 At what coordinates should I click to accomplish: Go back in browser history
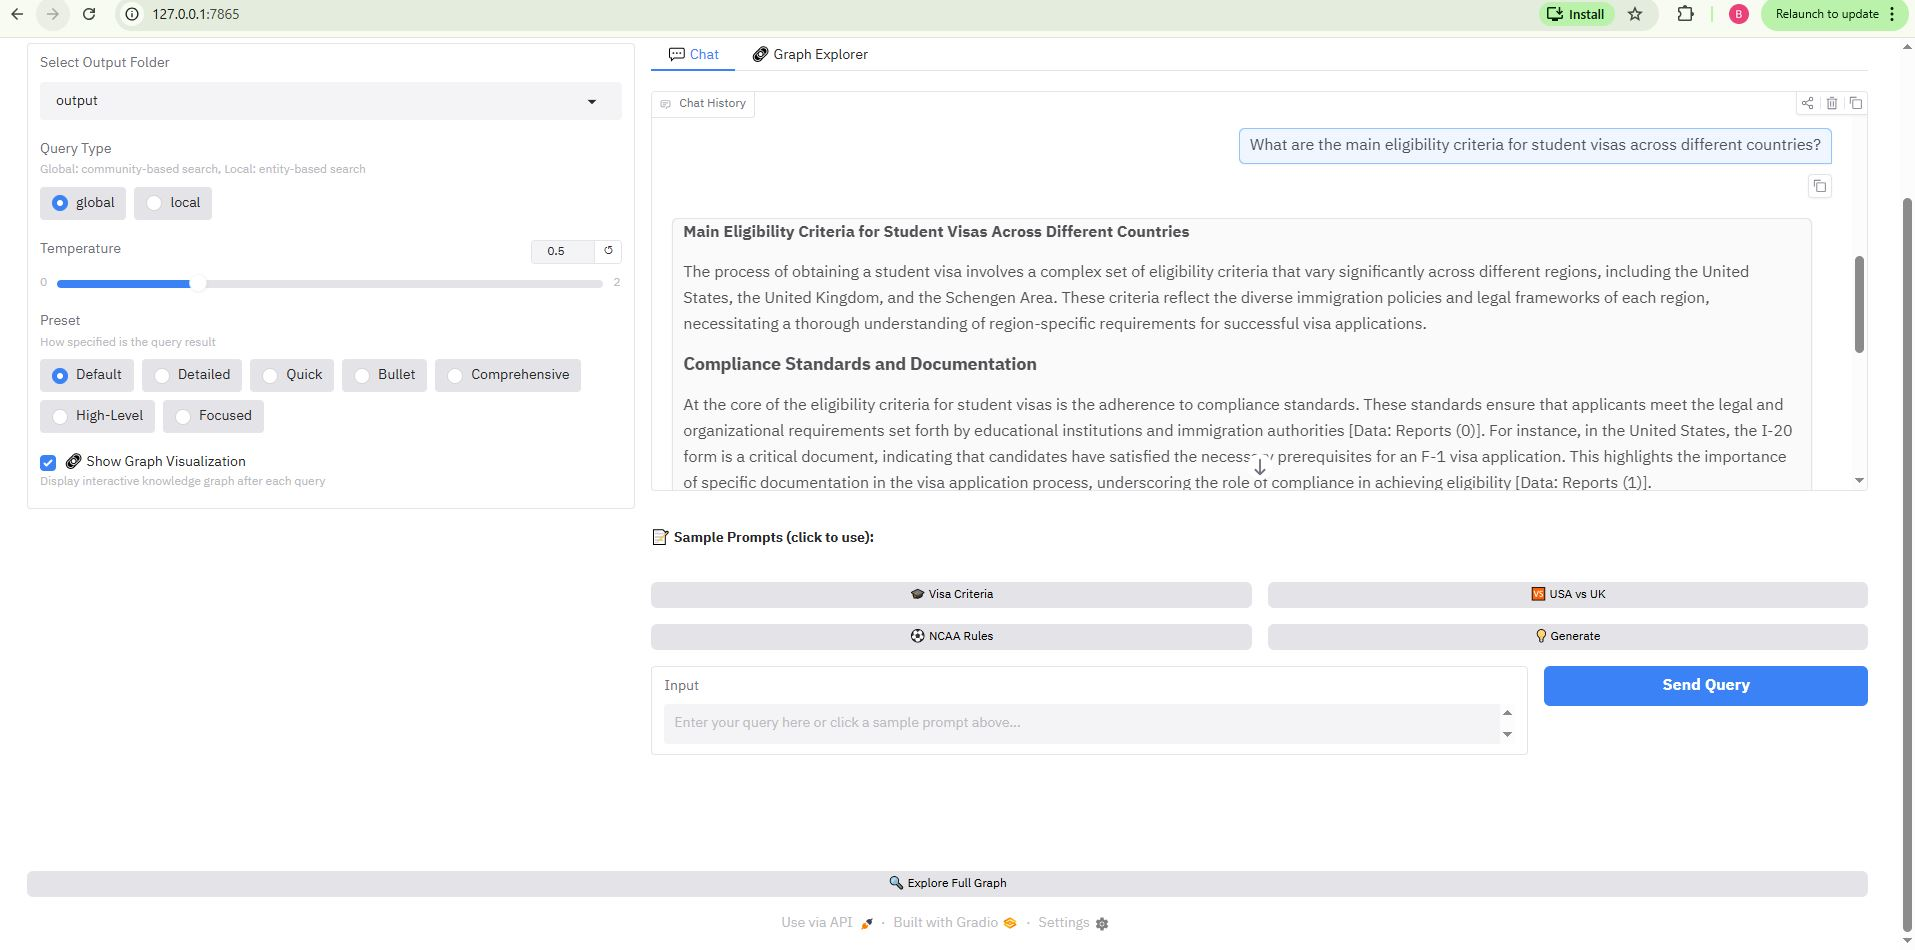(x=17, y=14)
